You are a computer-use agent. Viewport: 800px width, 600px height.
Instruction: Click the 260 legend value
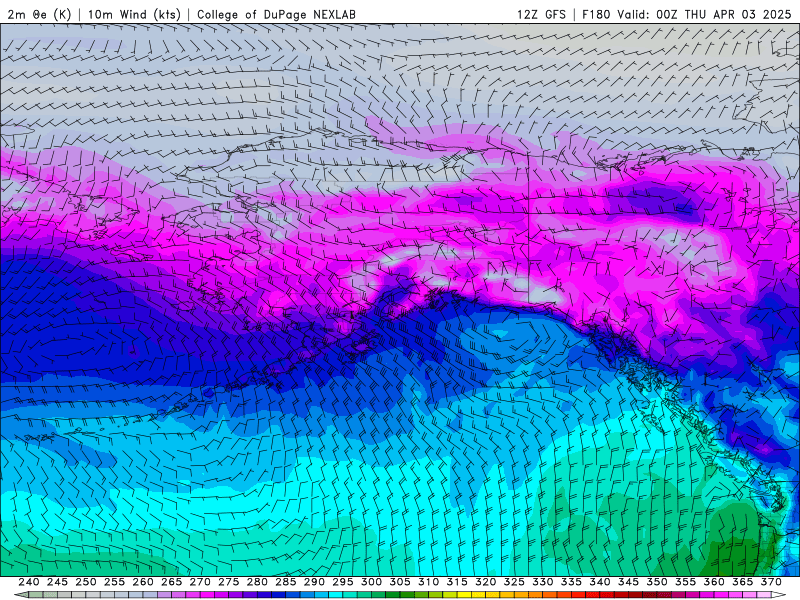pos(143,582)
